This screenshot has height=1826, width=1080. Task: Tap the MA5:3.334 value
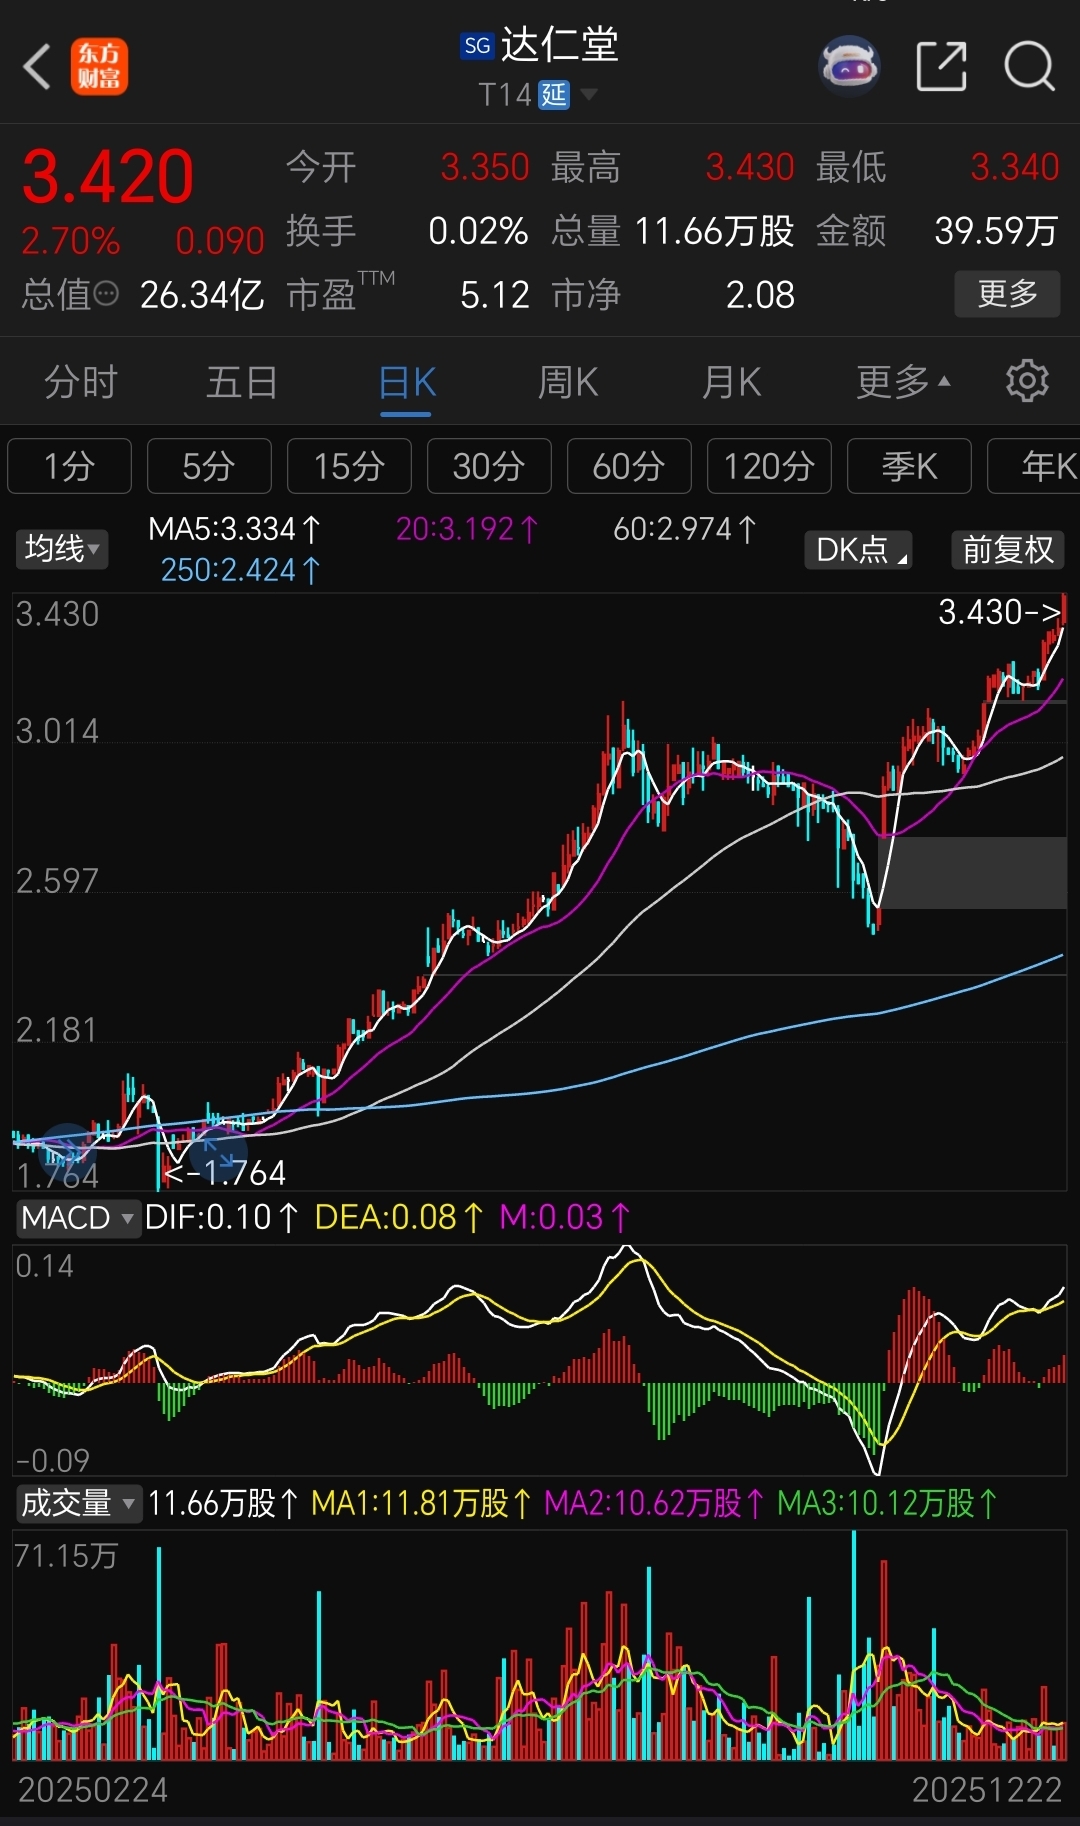(x=235, y=529)
